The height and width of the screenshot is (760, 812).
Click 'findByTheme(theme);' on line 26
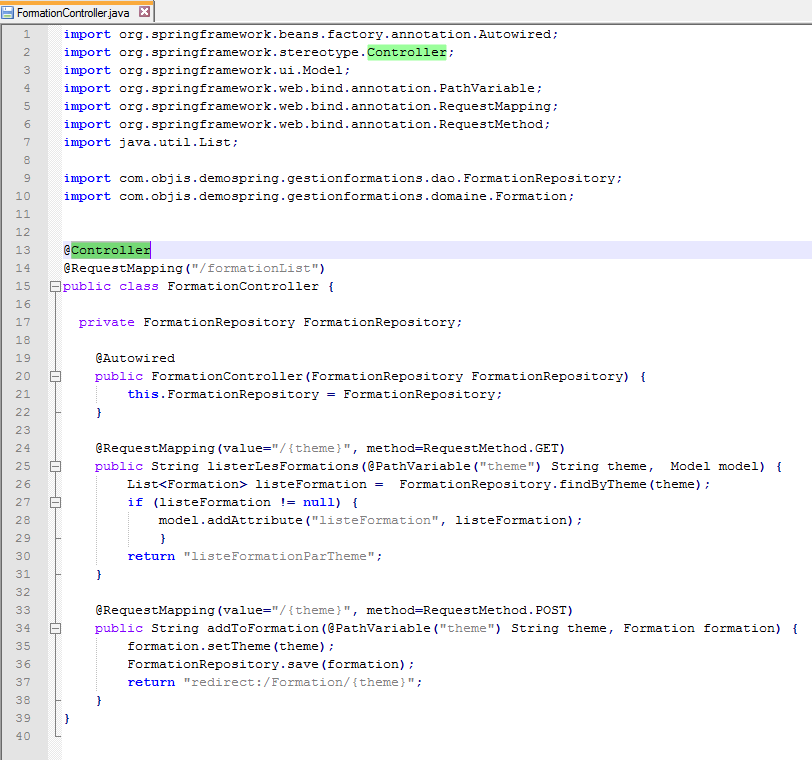[634, 485]
